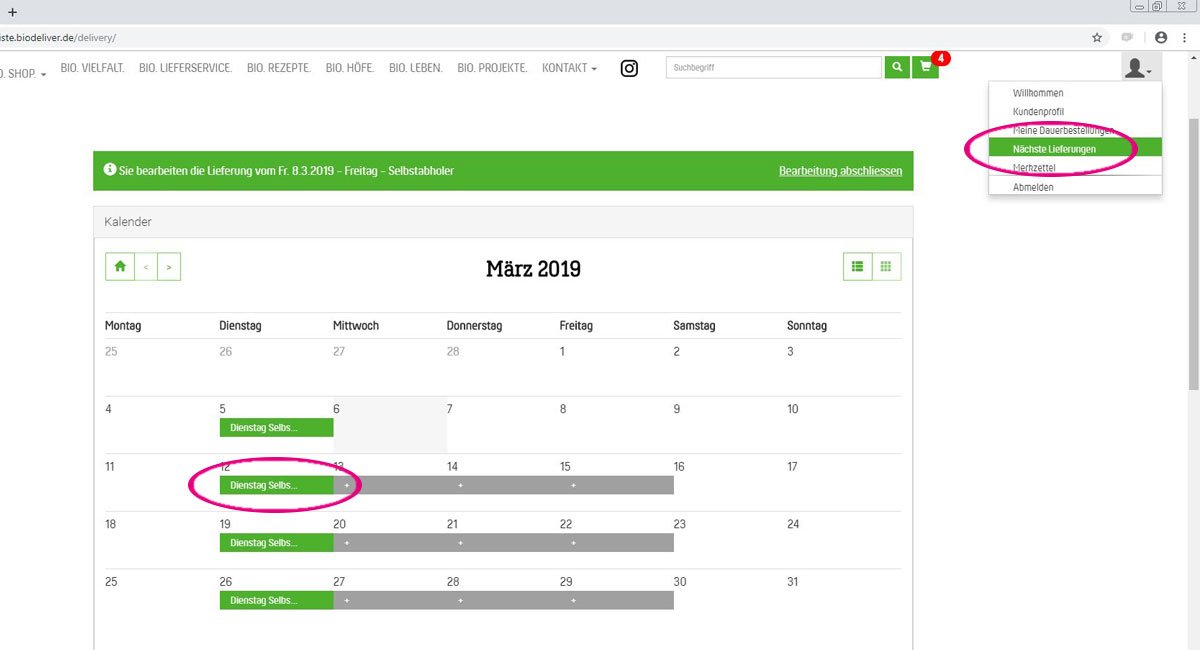Image resolution: width=1200 pixels, height=650 pixels.
Task: Expand the KONTAKT dropdown menu
Action: click(x=569, y=68)
